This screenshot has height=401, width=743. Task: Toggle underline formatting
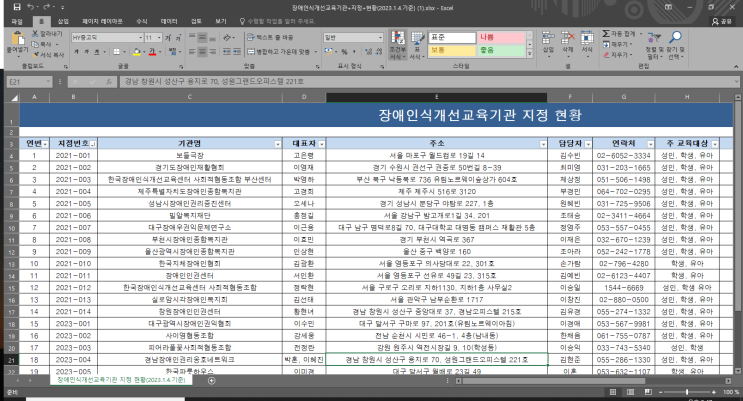(x=97, y=52)
